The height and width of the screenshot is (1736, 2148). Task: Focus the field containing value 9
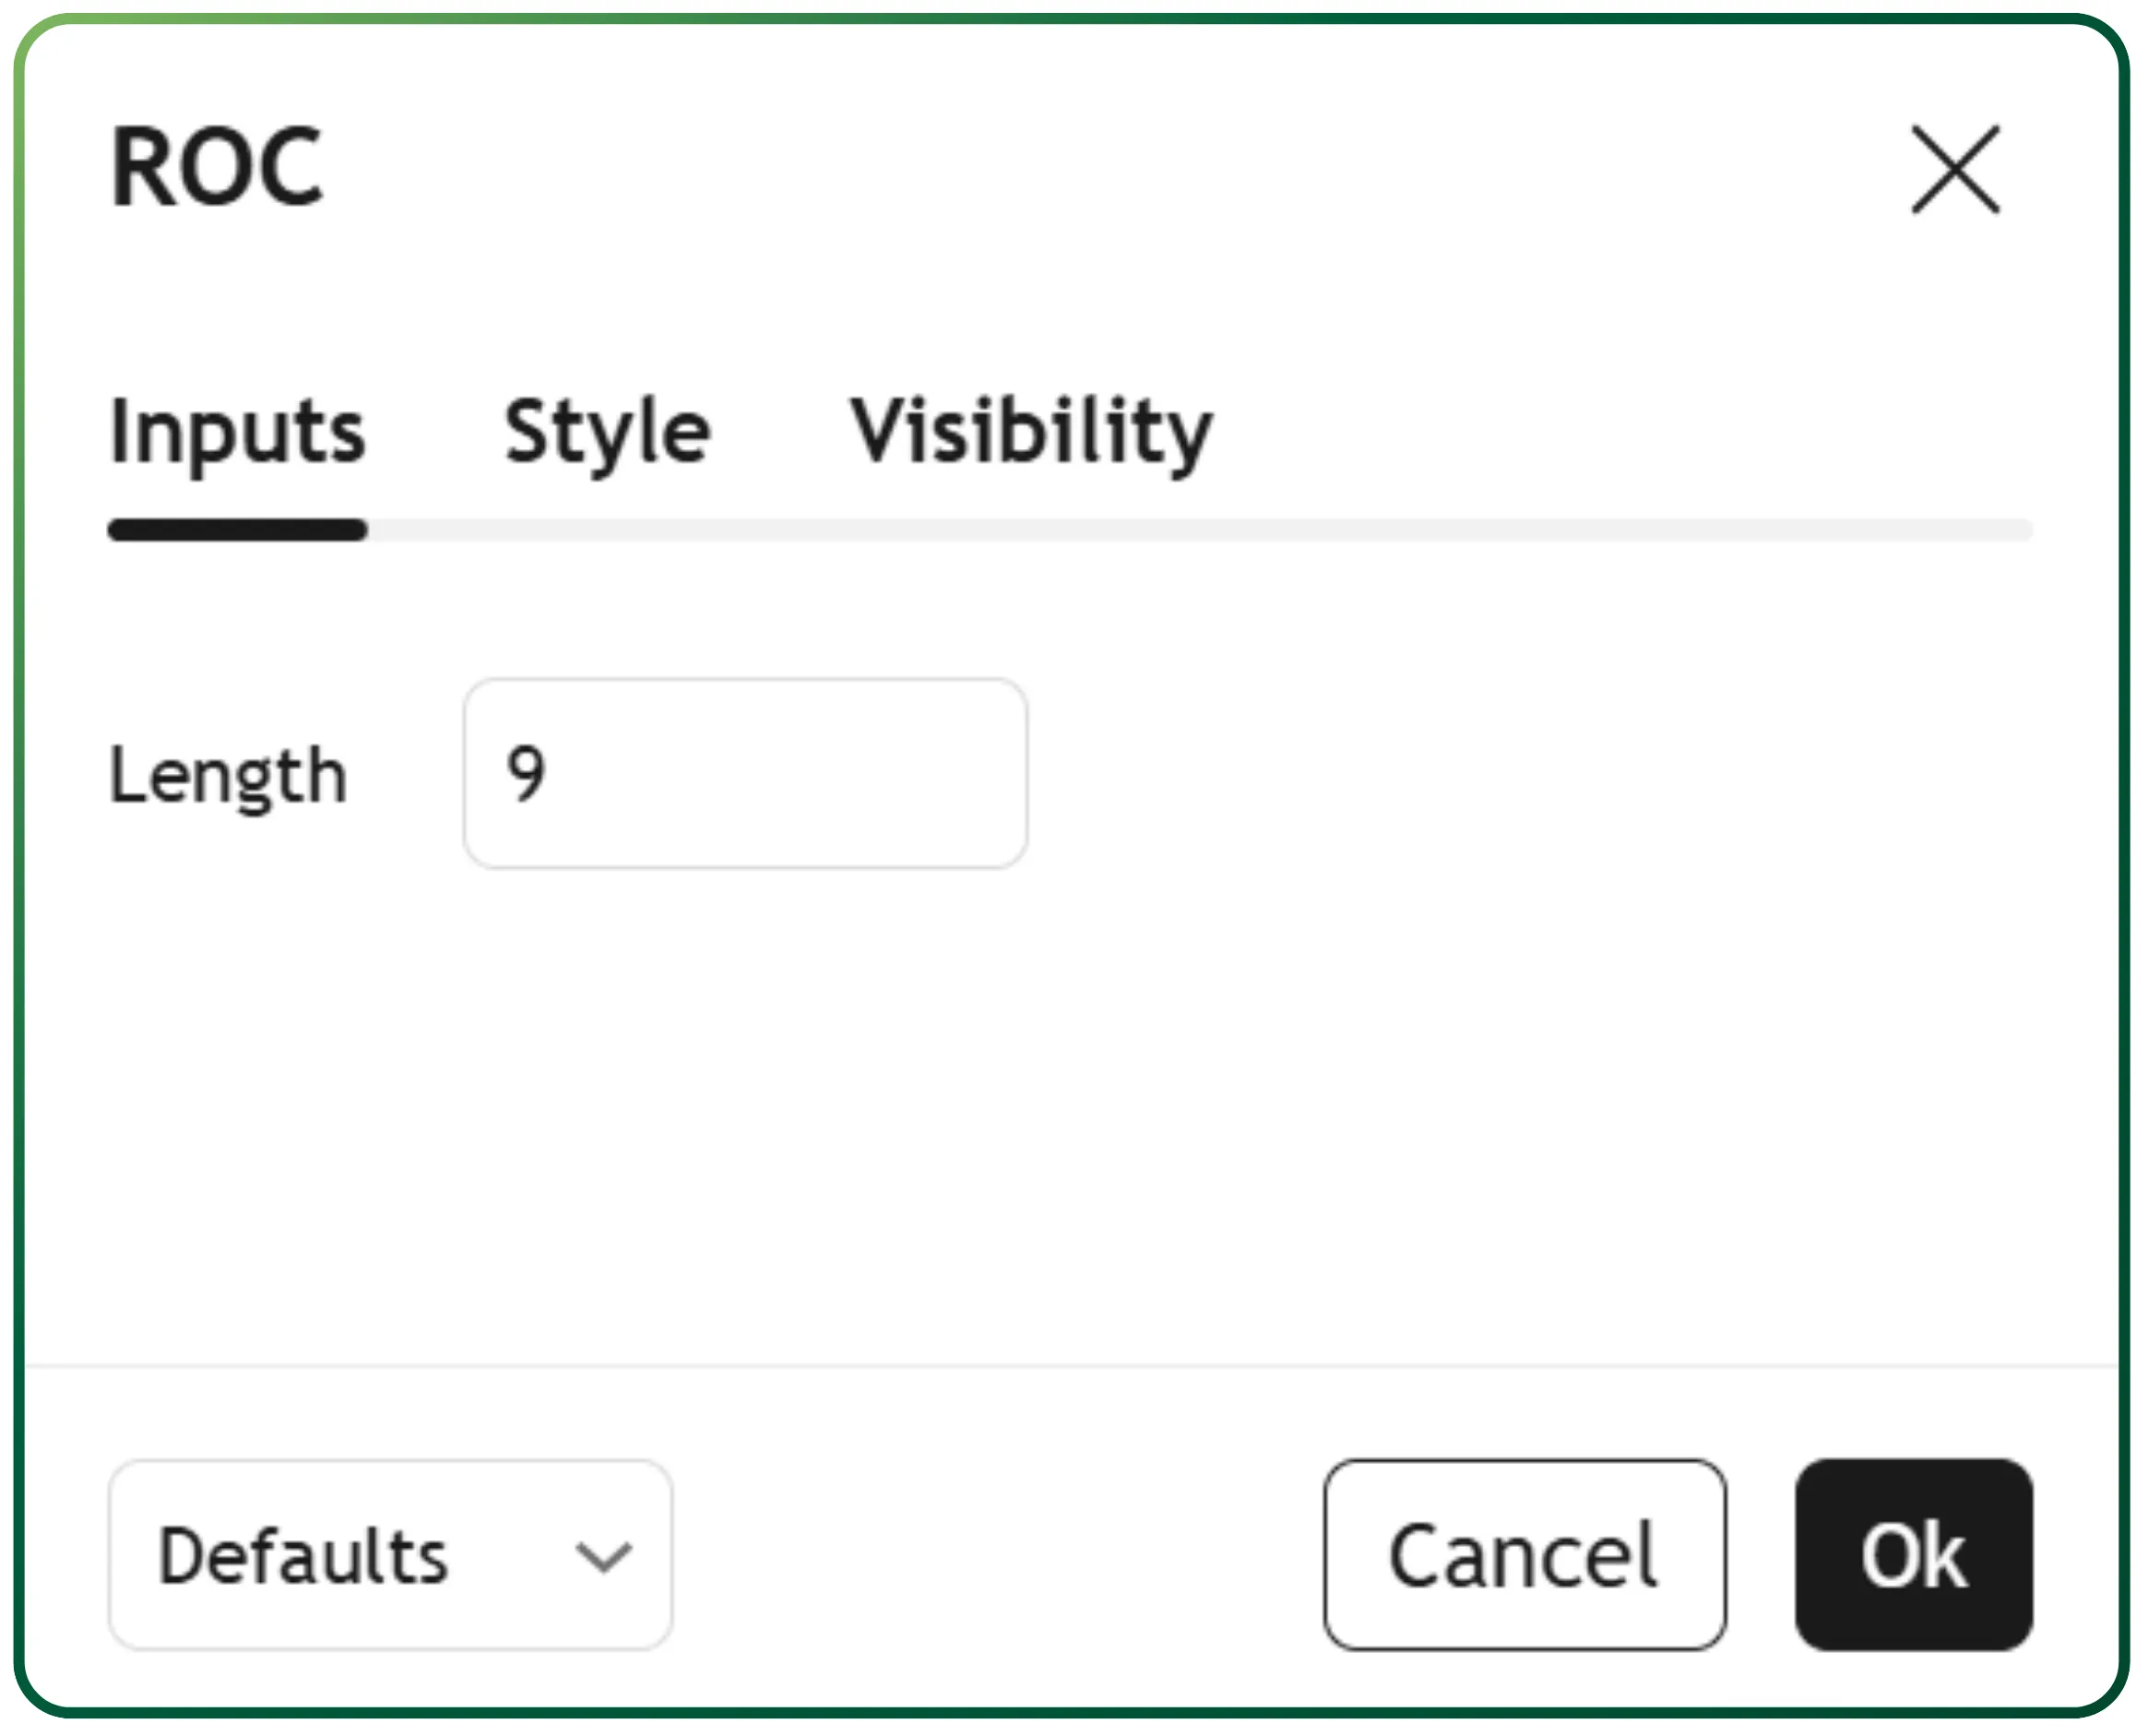(x=745, y=773)
